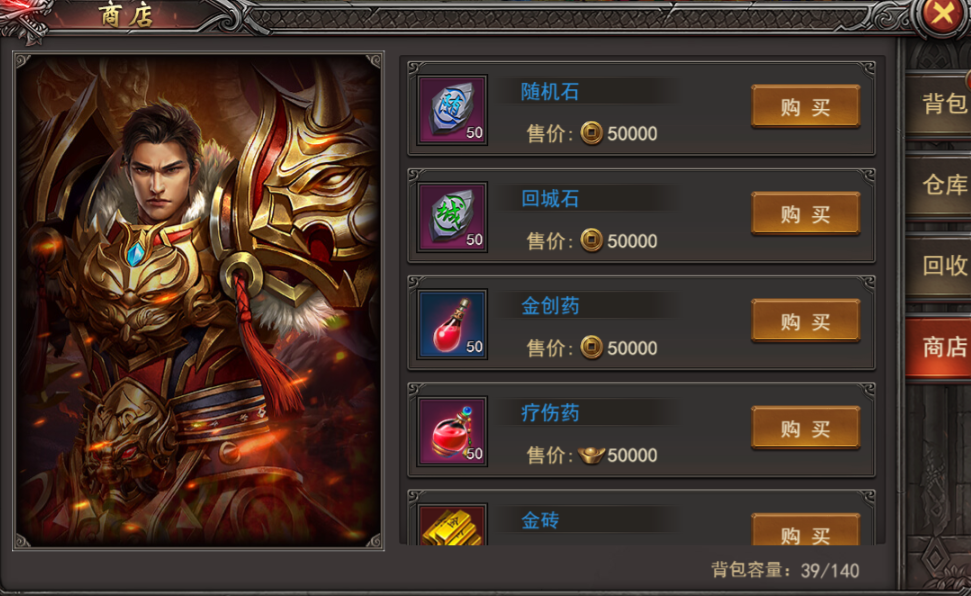Image resolution: width=971 pixels, height=596 pixels.
Task: Select the 商店 shop tab
Action: [x=940, y=347]
